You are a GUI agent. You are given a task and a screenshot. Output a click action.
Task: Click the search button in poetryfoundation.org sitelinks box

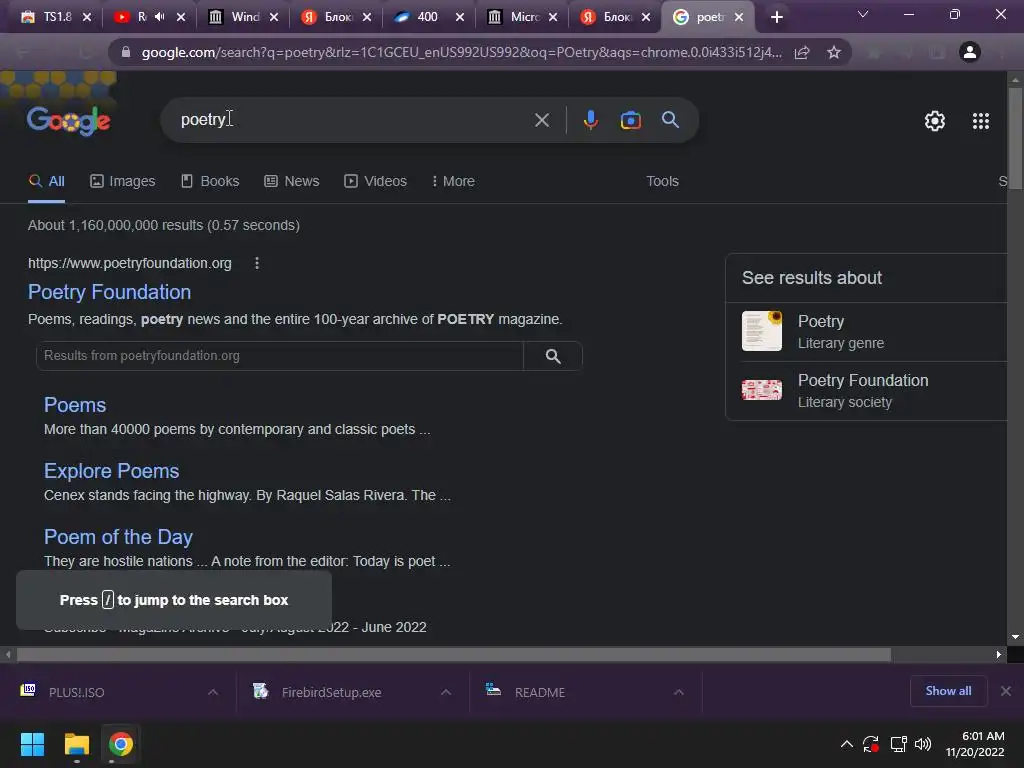point(552,356)
